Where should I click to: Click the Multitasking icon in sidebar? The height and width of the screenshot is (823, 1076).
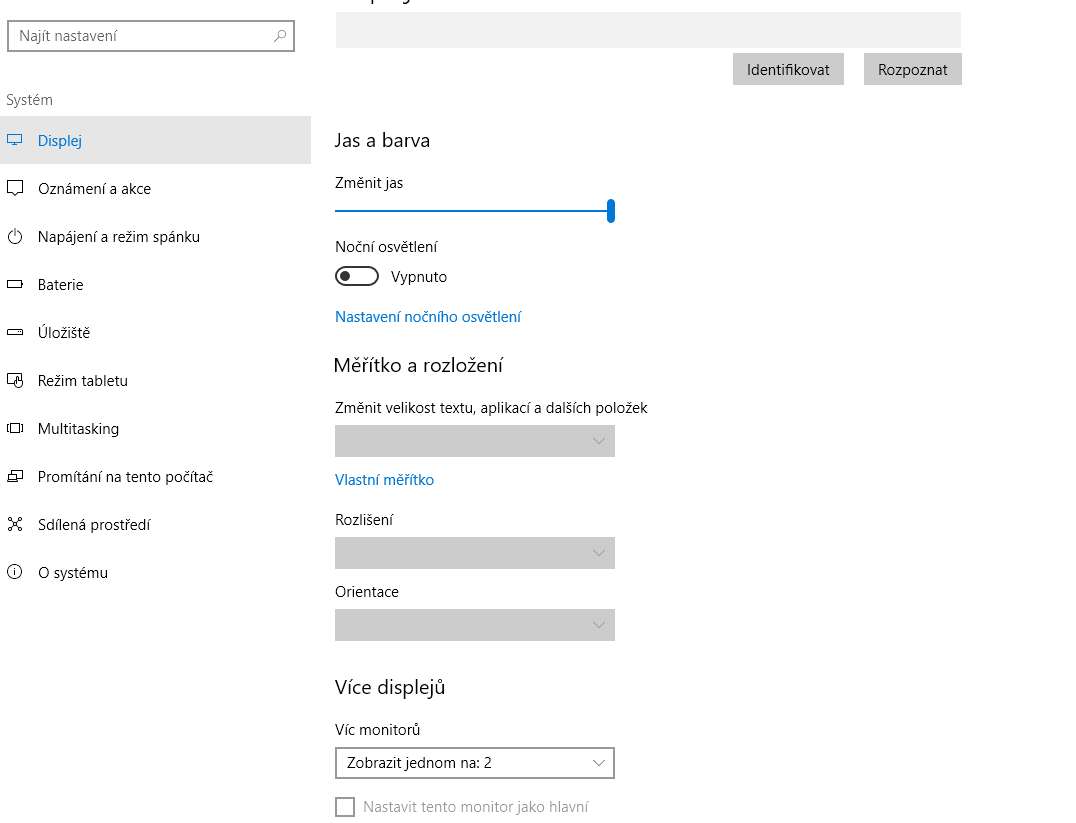point(15,429)
